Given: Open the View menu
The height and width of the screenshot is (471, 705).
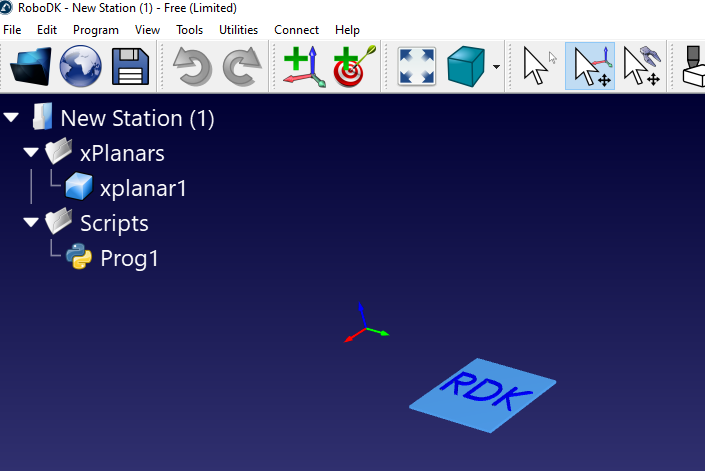Looking at the screenshot, I should click(147, 30).
